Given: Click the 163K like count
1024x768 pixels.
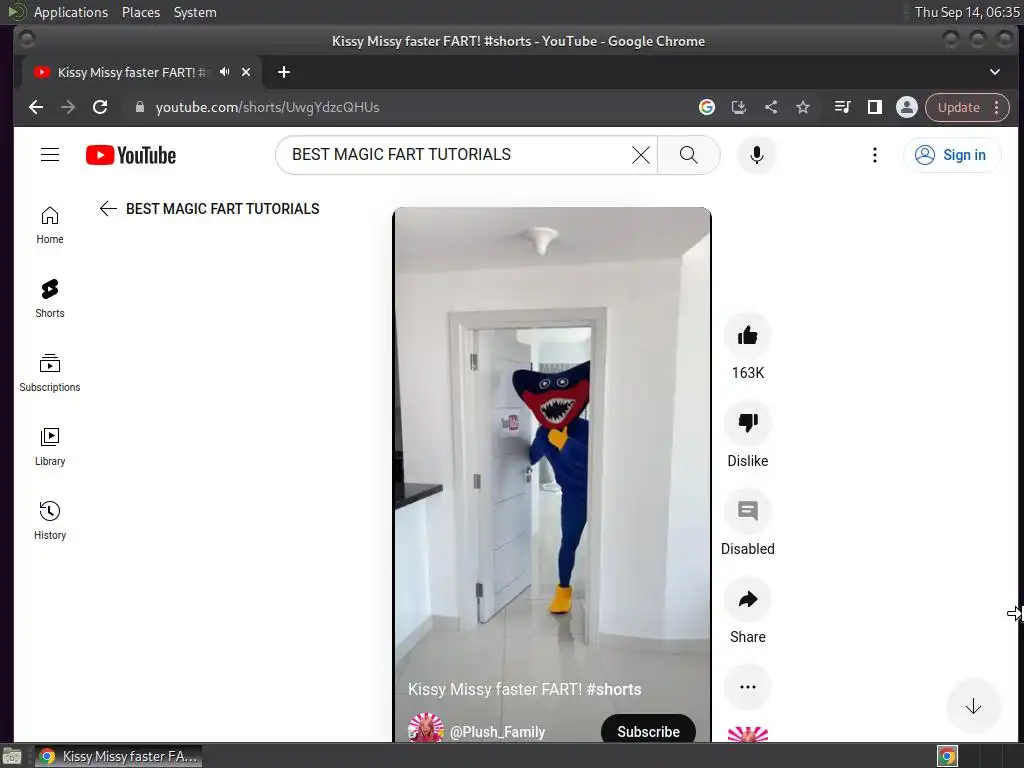Looking at the screenshot, I should pos(748,373).
